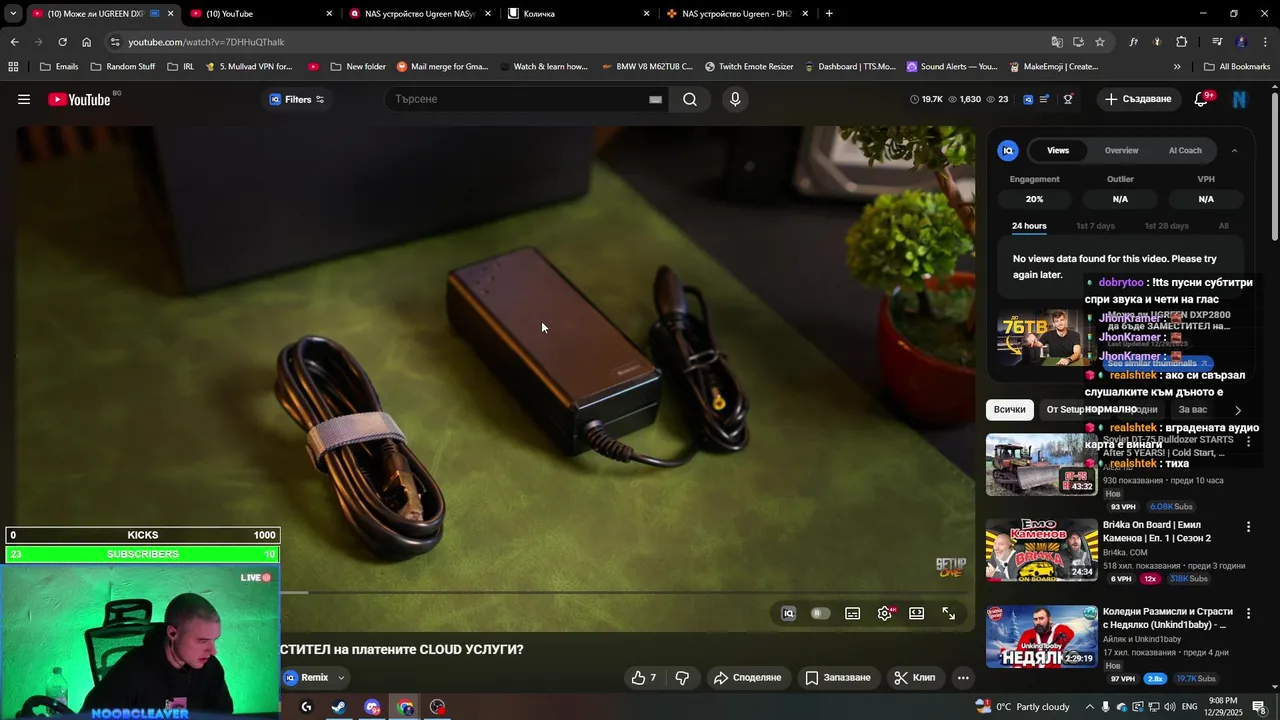
Task: Open options for Bri4ka On Board video
Action: [1248, 527]
